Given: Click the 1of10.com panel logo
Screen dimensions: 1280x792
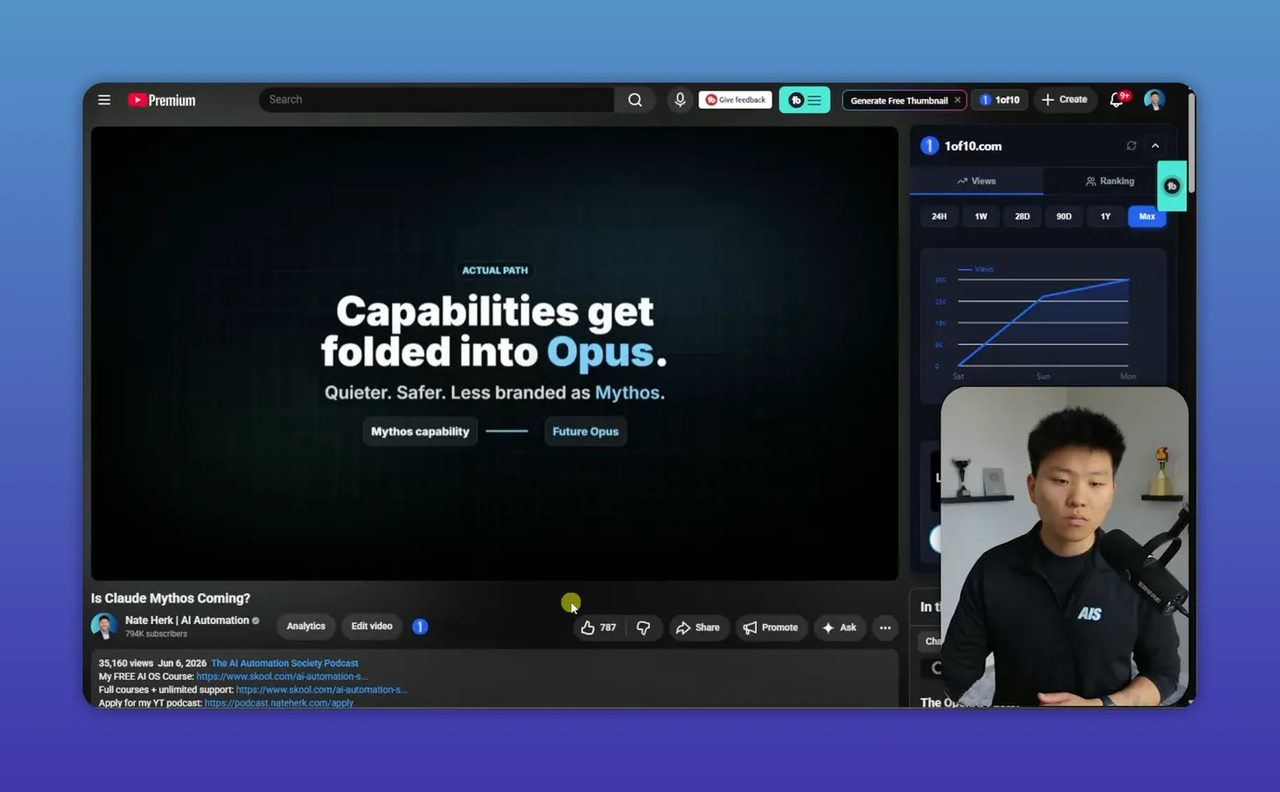Looking at the screenshot, I should [x=930, y=146].
